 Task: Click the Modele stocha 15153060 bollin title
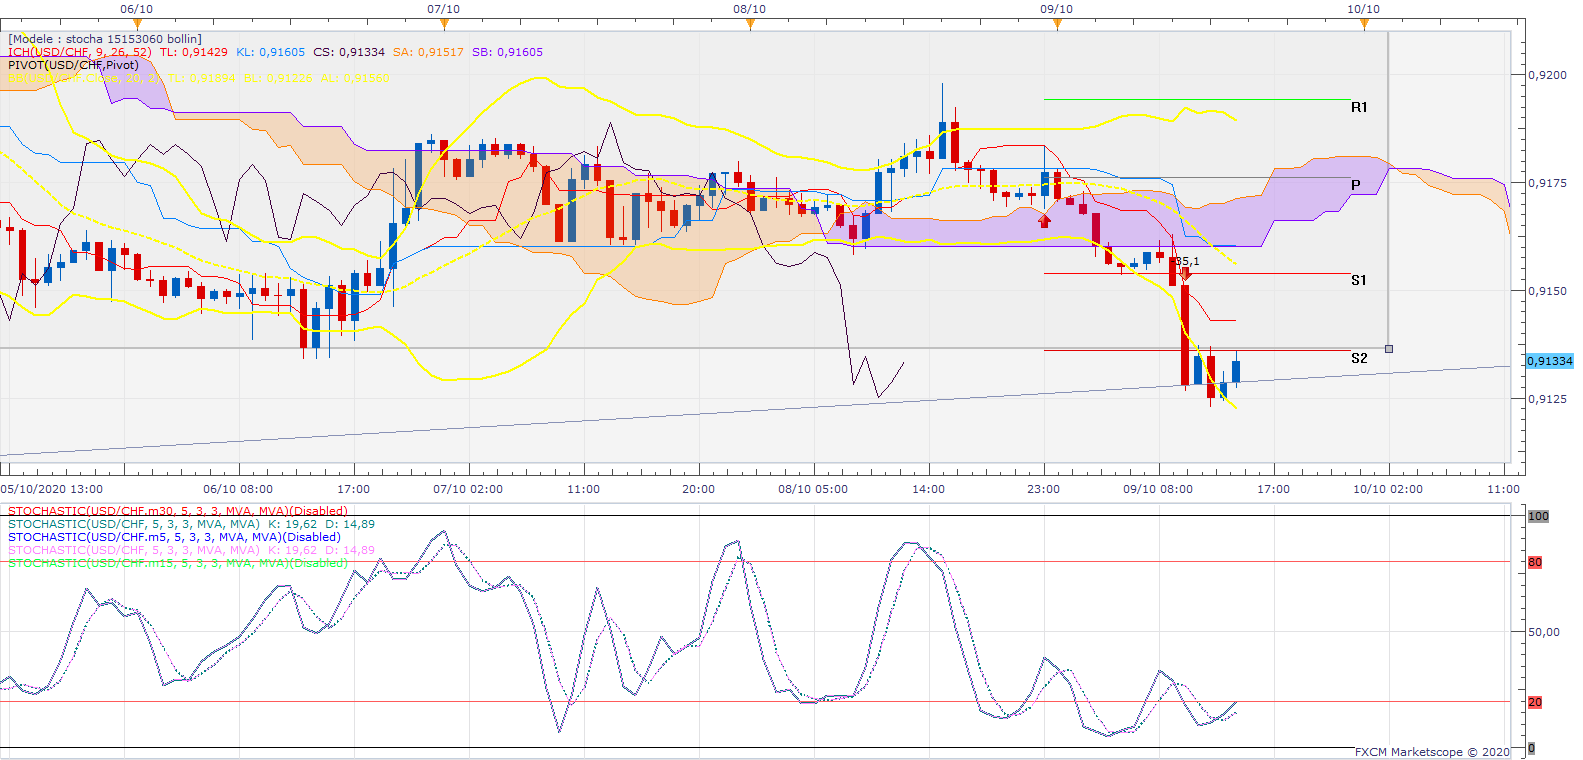click(105, 39)
